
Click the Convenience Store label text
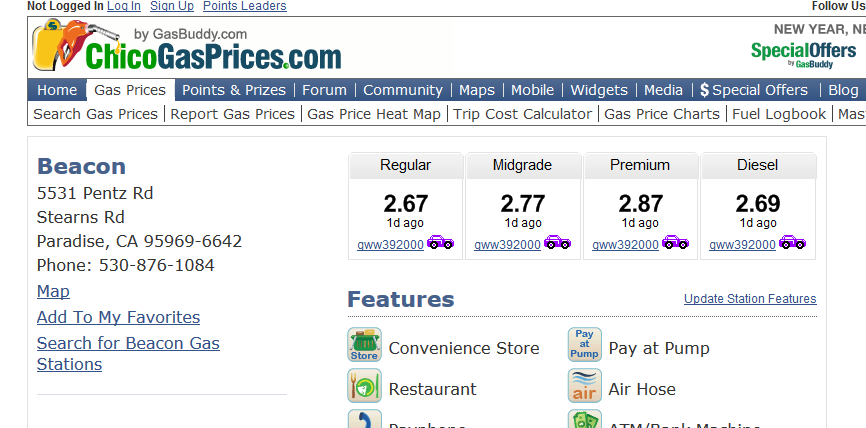[464, 348]
